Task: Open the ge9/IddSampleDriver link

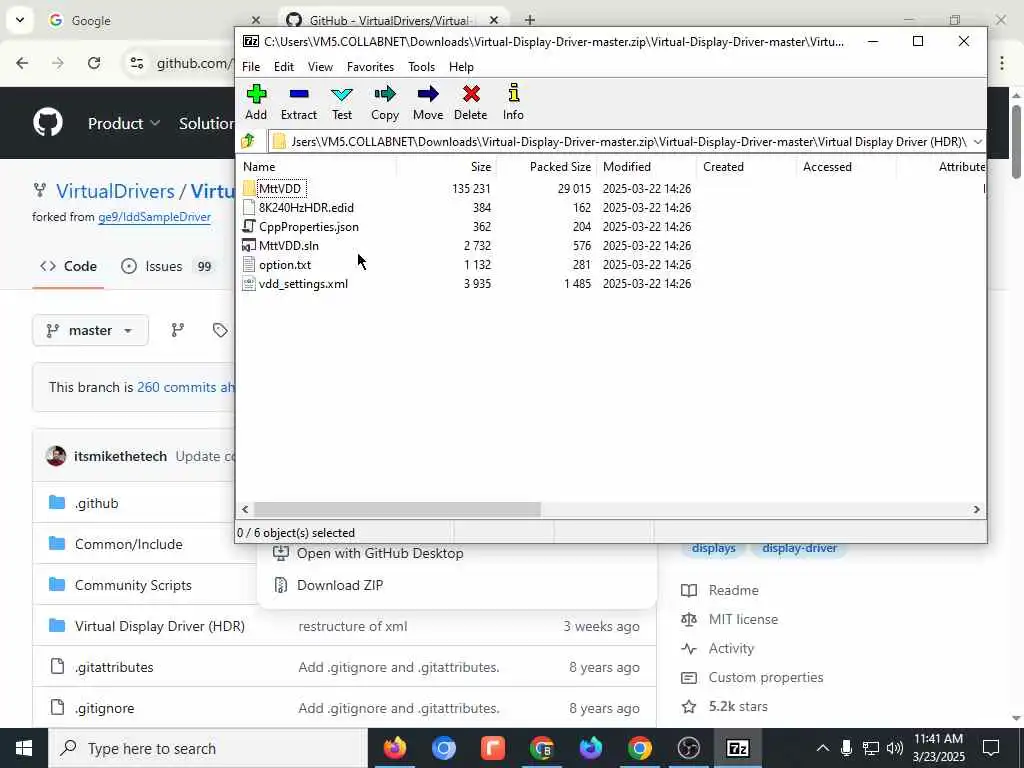Action: [154, 217]
